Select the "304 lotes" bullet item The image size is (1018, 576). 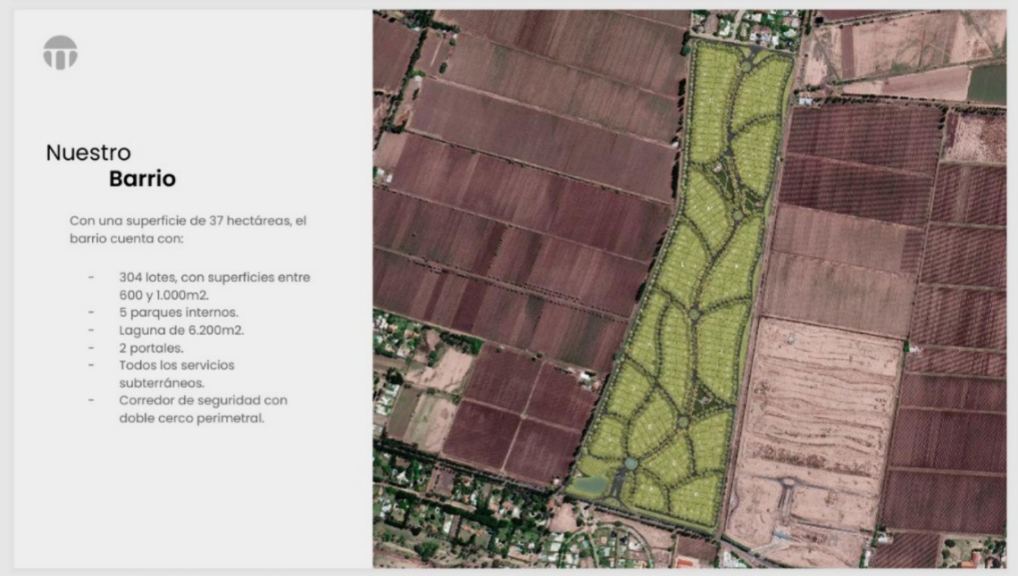tap(214, 286)
